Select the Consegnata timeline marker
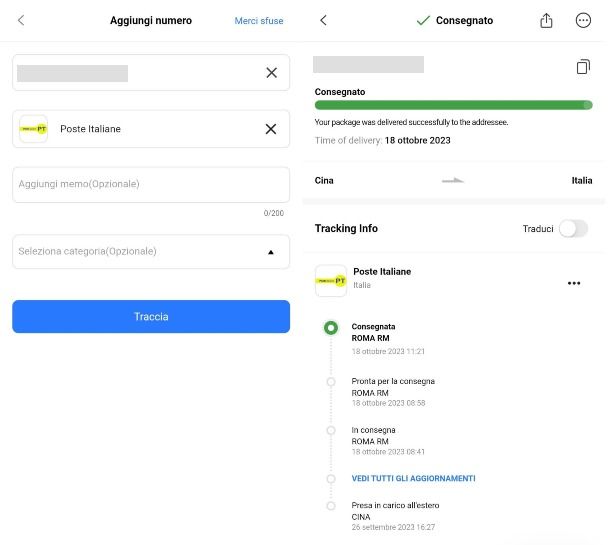This screenshot has height=545, width=610. [x=331, y=328]
